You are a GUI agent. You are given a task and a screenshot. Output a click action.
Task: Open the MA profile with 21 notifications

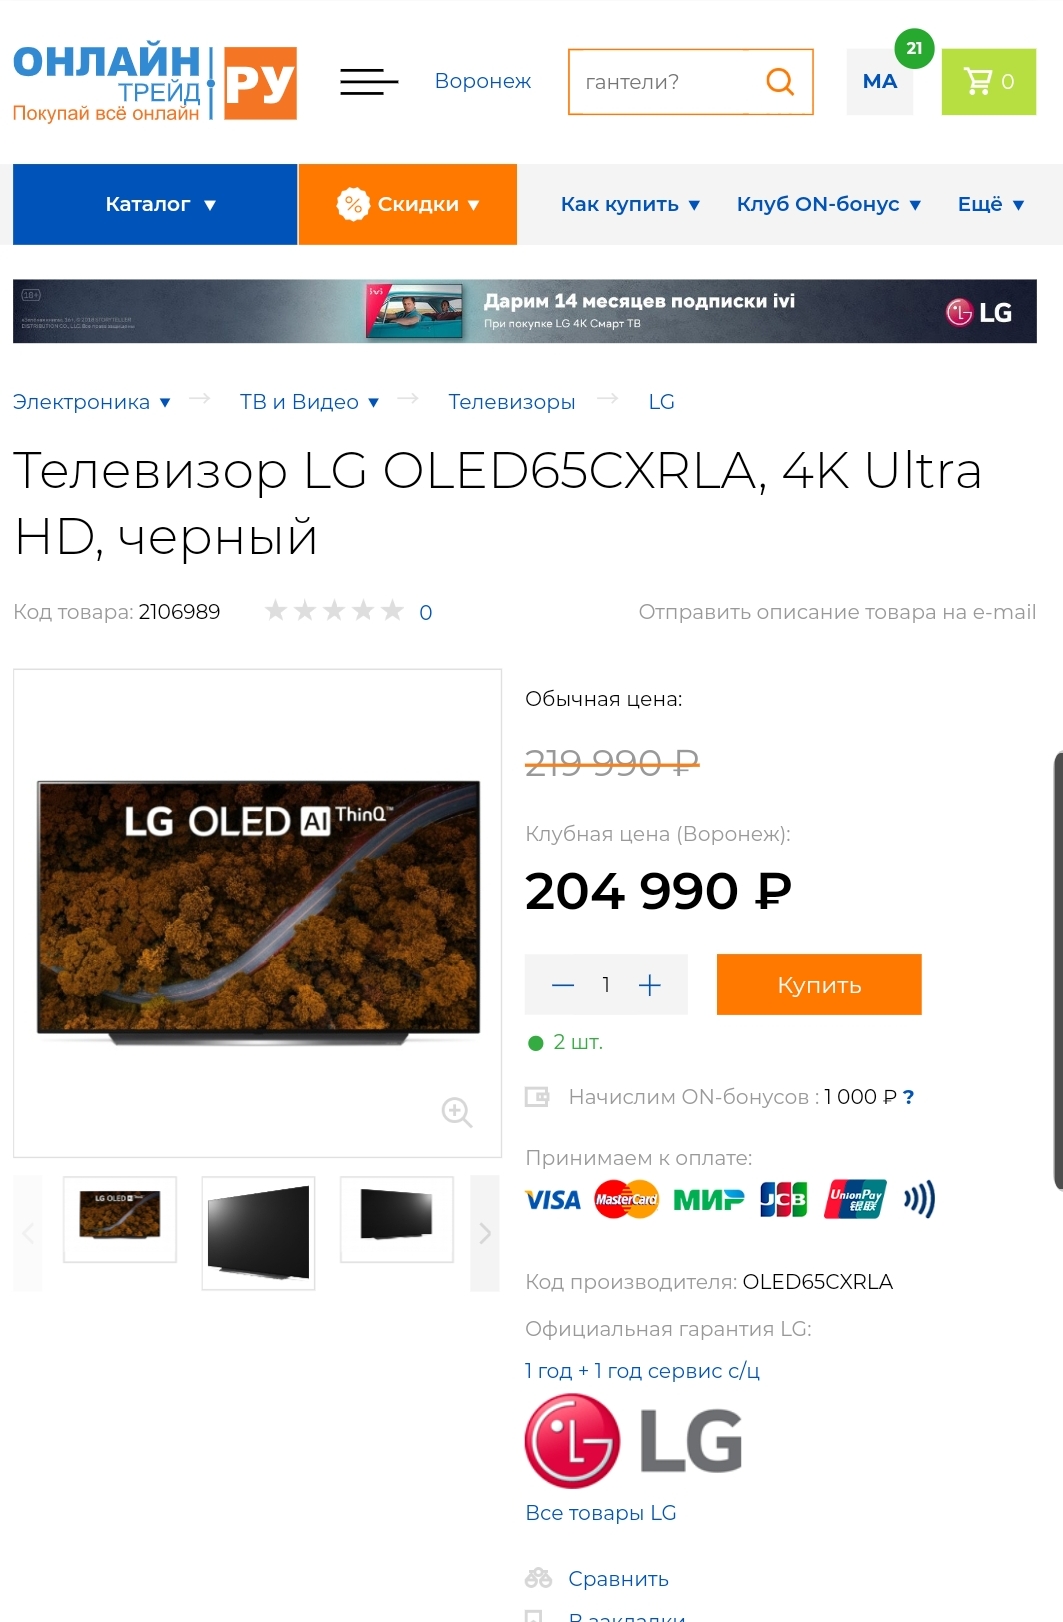pyautogui.click(x=880, y=81)
